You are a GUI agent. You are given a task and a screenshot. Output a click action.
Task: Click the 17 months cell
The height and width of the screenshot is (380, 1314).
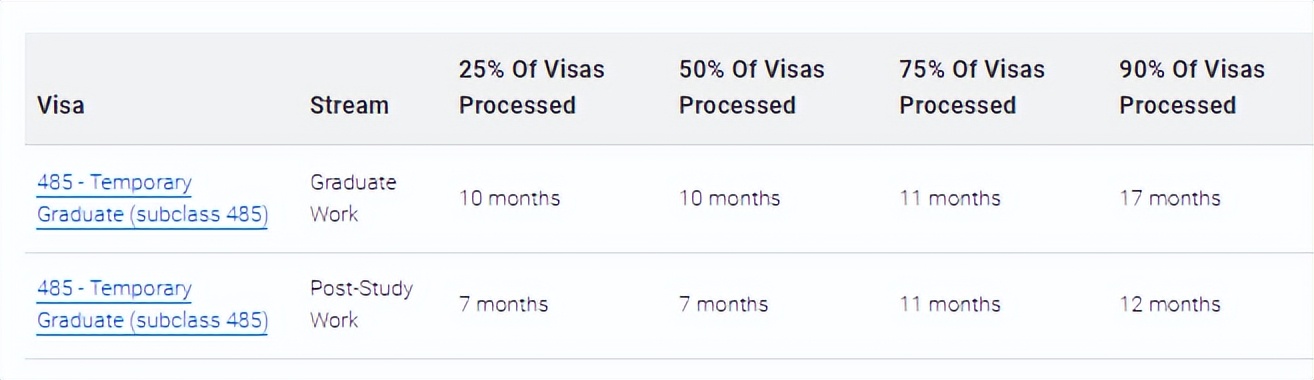click(x=1169, y=198)
